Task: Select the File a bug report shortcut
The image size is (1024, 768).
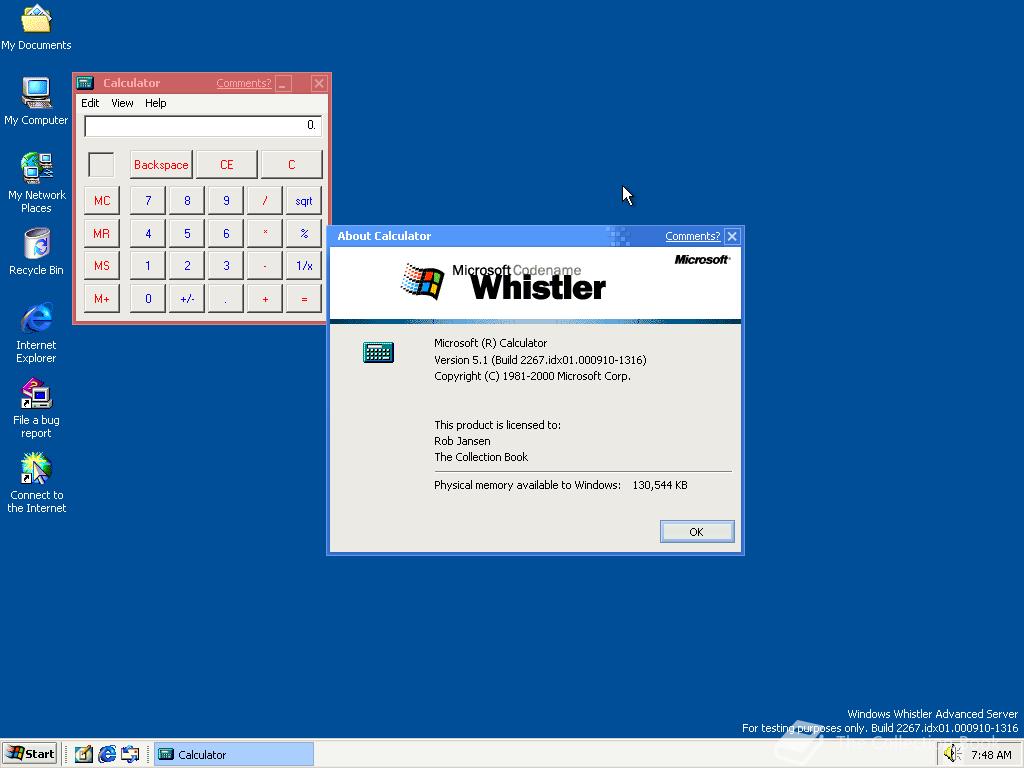Action: (37, 408)
